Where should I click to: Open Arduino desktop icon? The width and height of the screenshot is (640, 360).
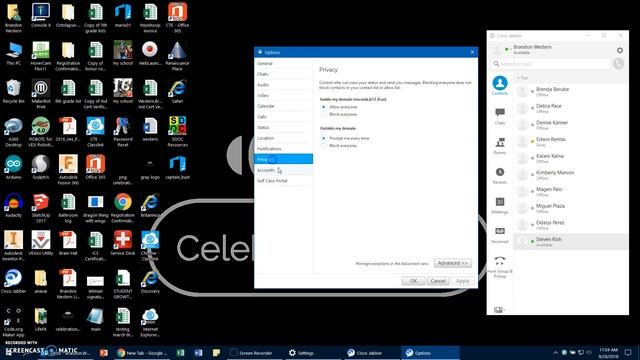13,167
